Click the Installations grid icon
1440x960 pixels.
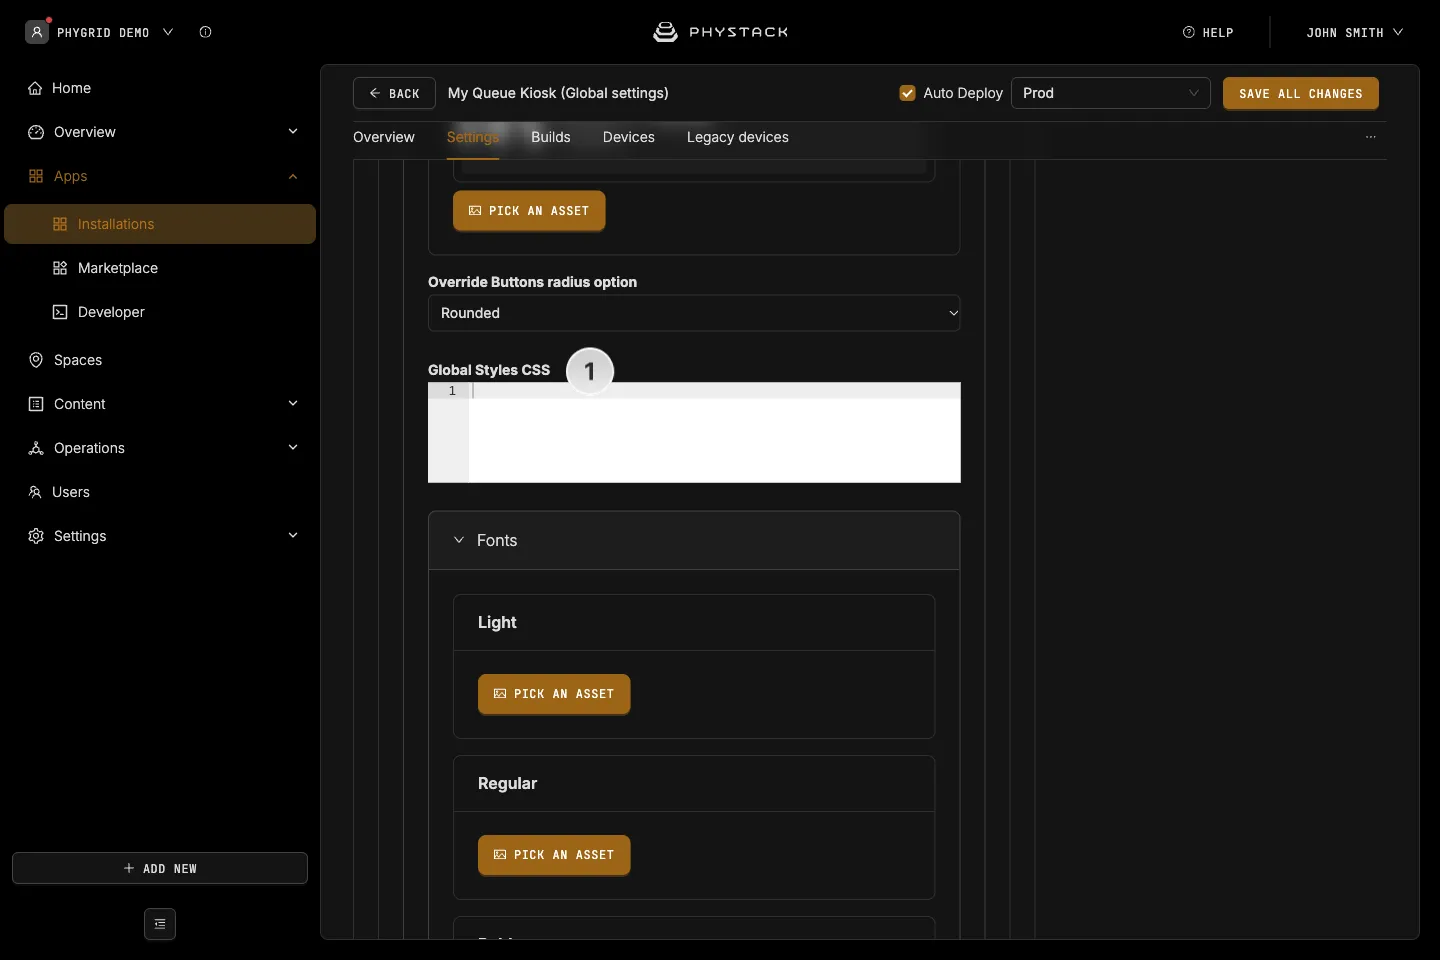pyautogui.click(x=60, y=224)
